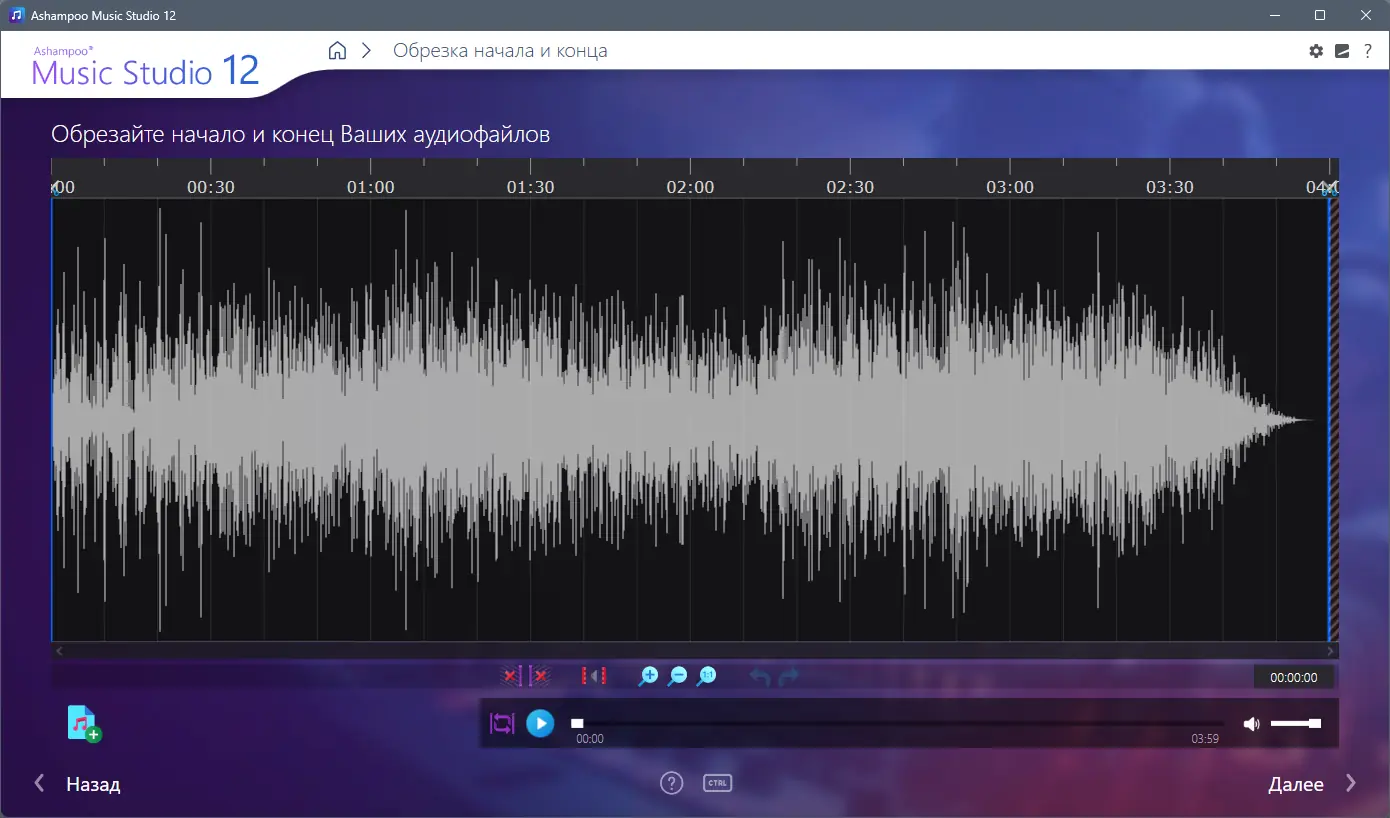Open the settings gear icon
Image resolution: width=1390 pixels, height=818 pixels.
click(x=1316, y=50)
